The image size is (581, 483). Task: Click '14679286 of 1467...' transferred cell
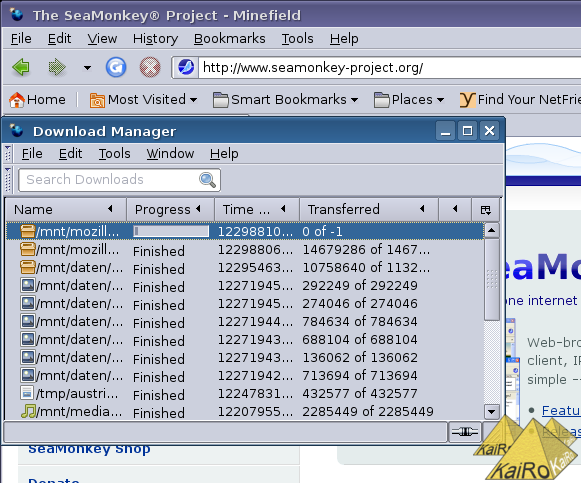pos(366,250)
